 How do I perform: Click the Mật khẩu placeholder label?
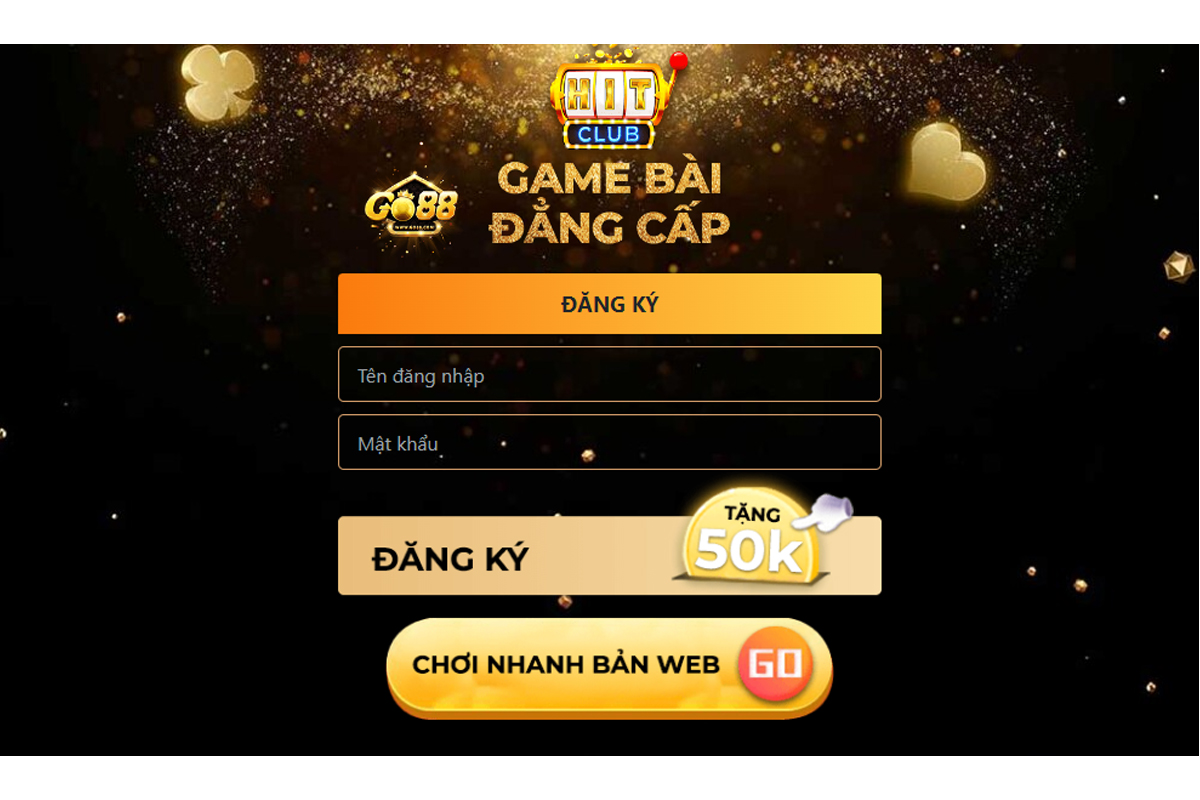coord(398,444)
